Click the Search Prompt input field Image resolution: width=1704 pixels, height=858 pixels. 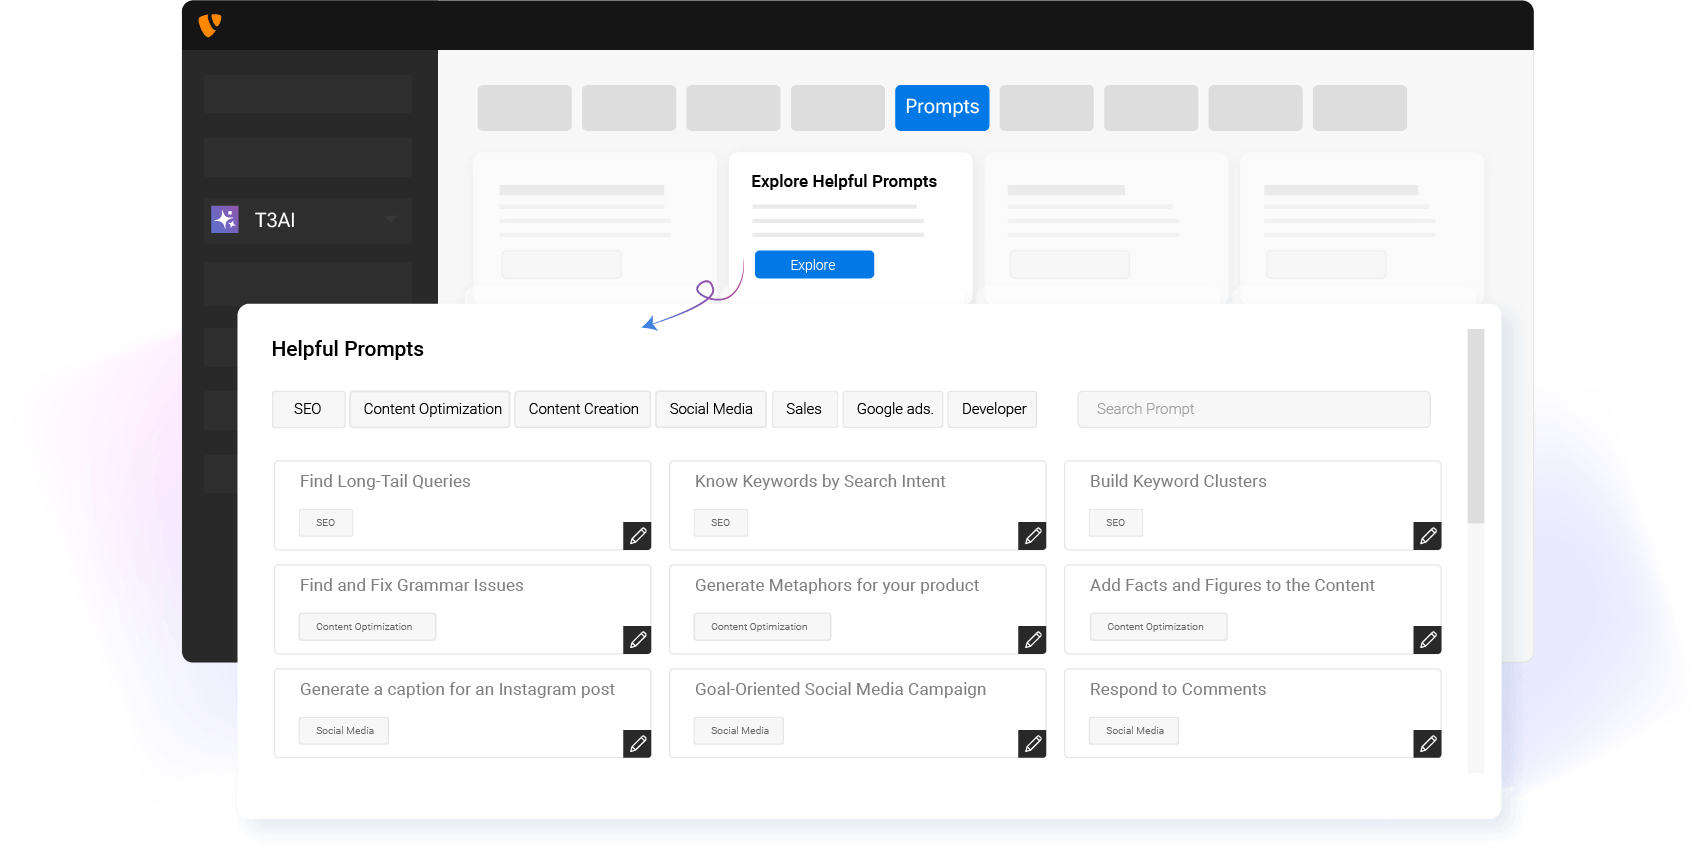click(1253, 409)
